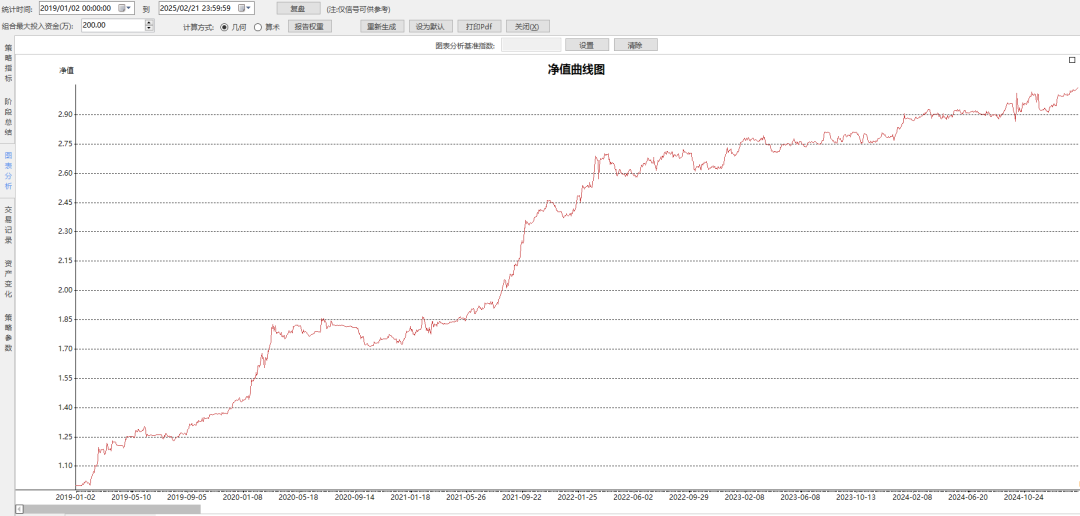Click 重新生成 to regenerate the report

[x=381, y=27]
